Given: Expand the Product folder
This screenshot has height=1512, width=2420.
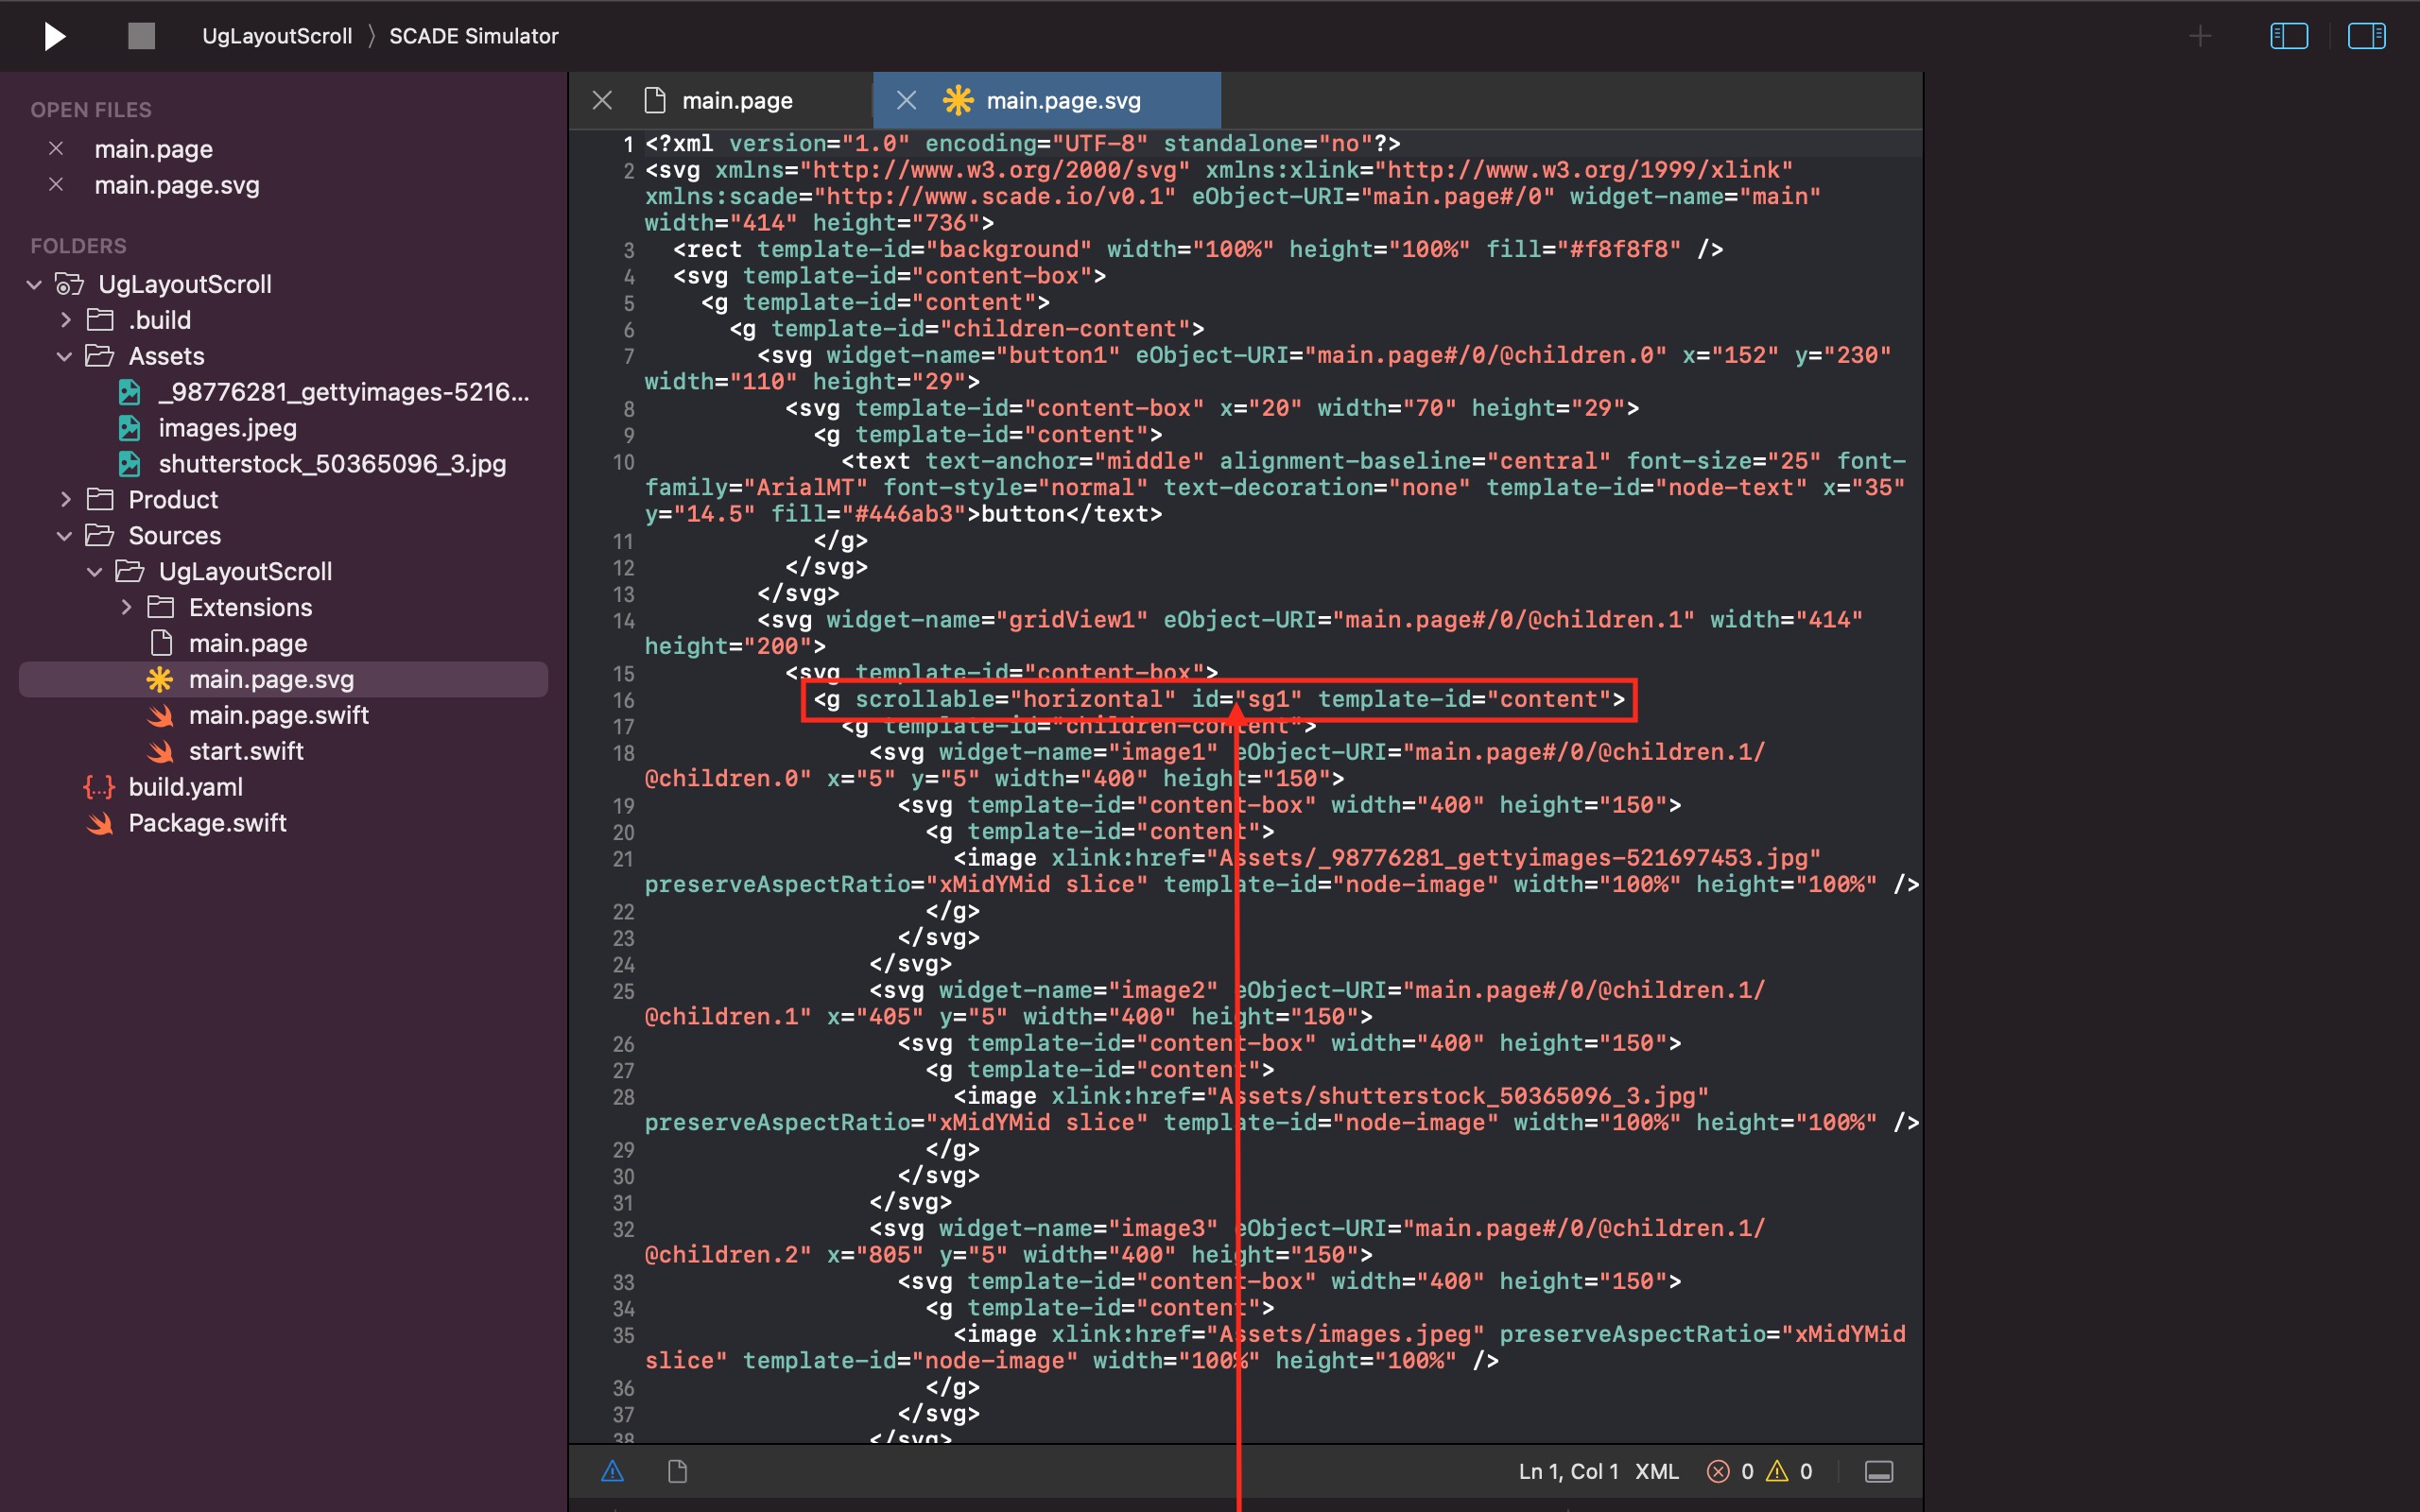Looking at the screenshot, I should [66, 499].
